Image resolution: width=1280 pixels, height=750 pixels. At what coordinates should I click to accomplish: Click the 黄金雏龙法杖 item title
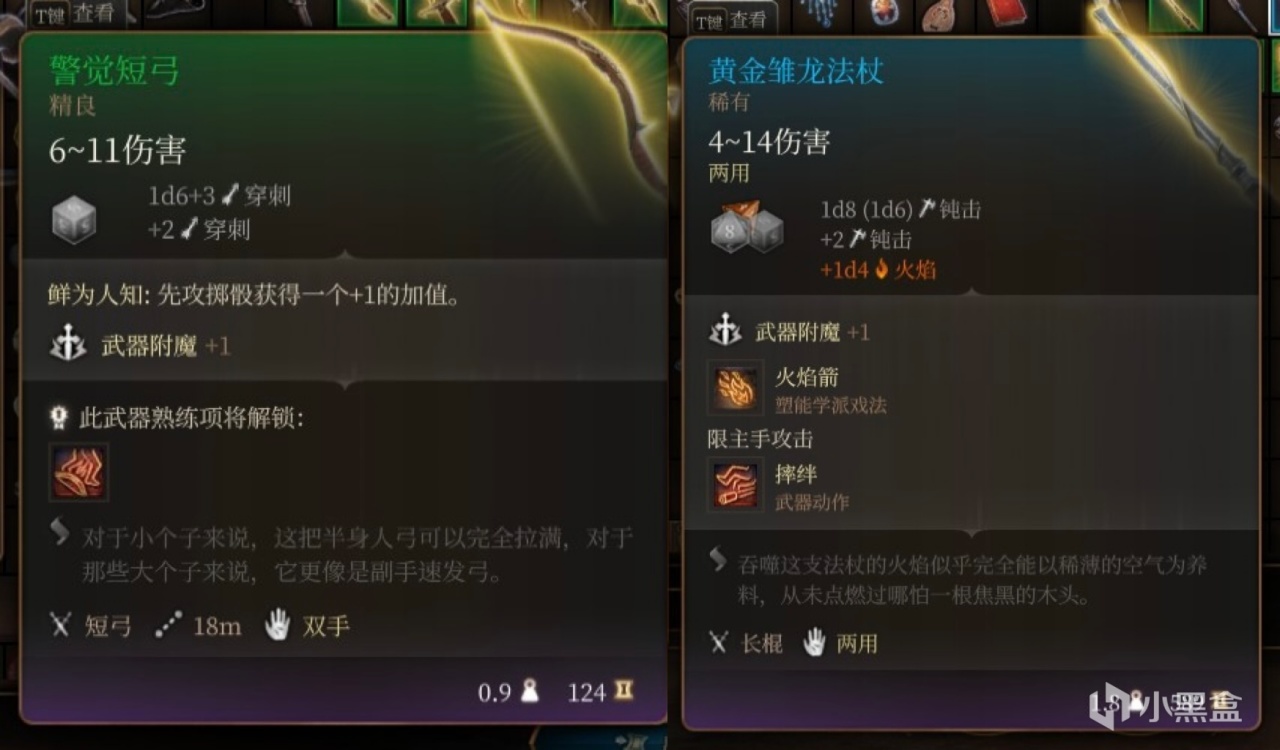tap(796, 70)
